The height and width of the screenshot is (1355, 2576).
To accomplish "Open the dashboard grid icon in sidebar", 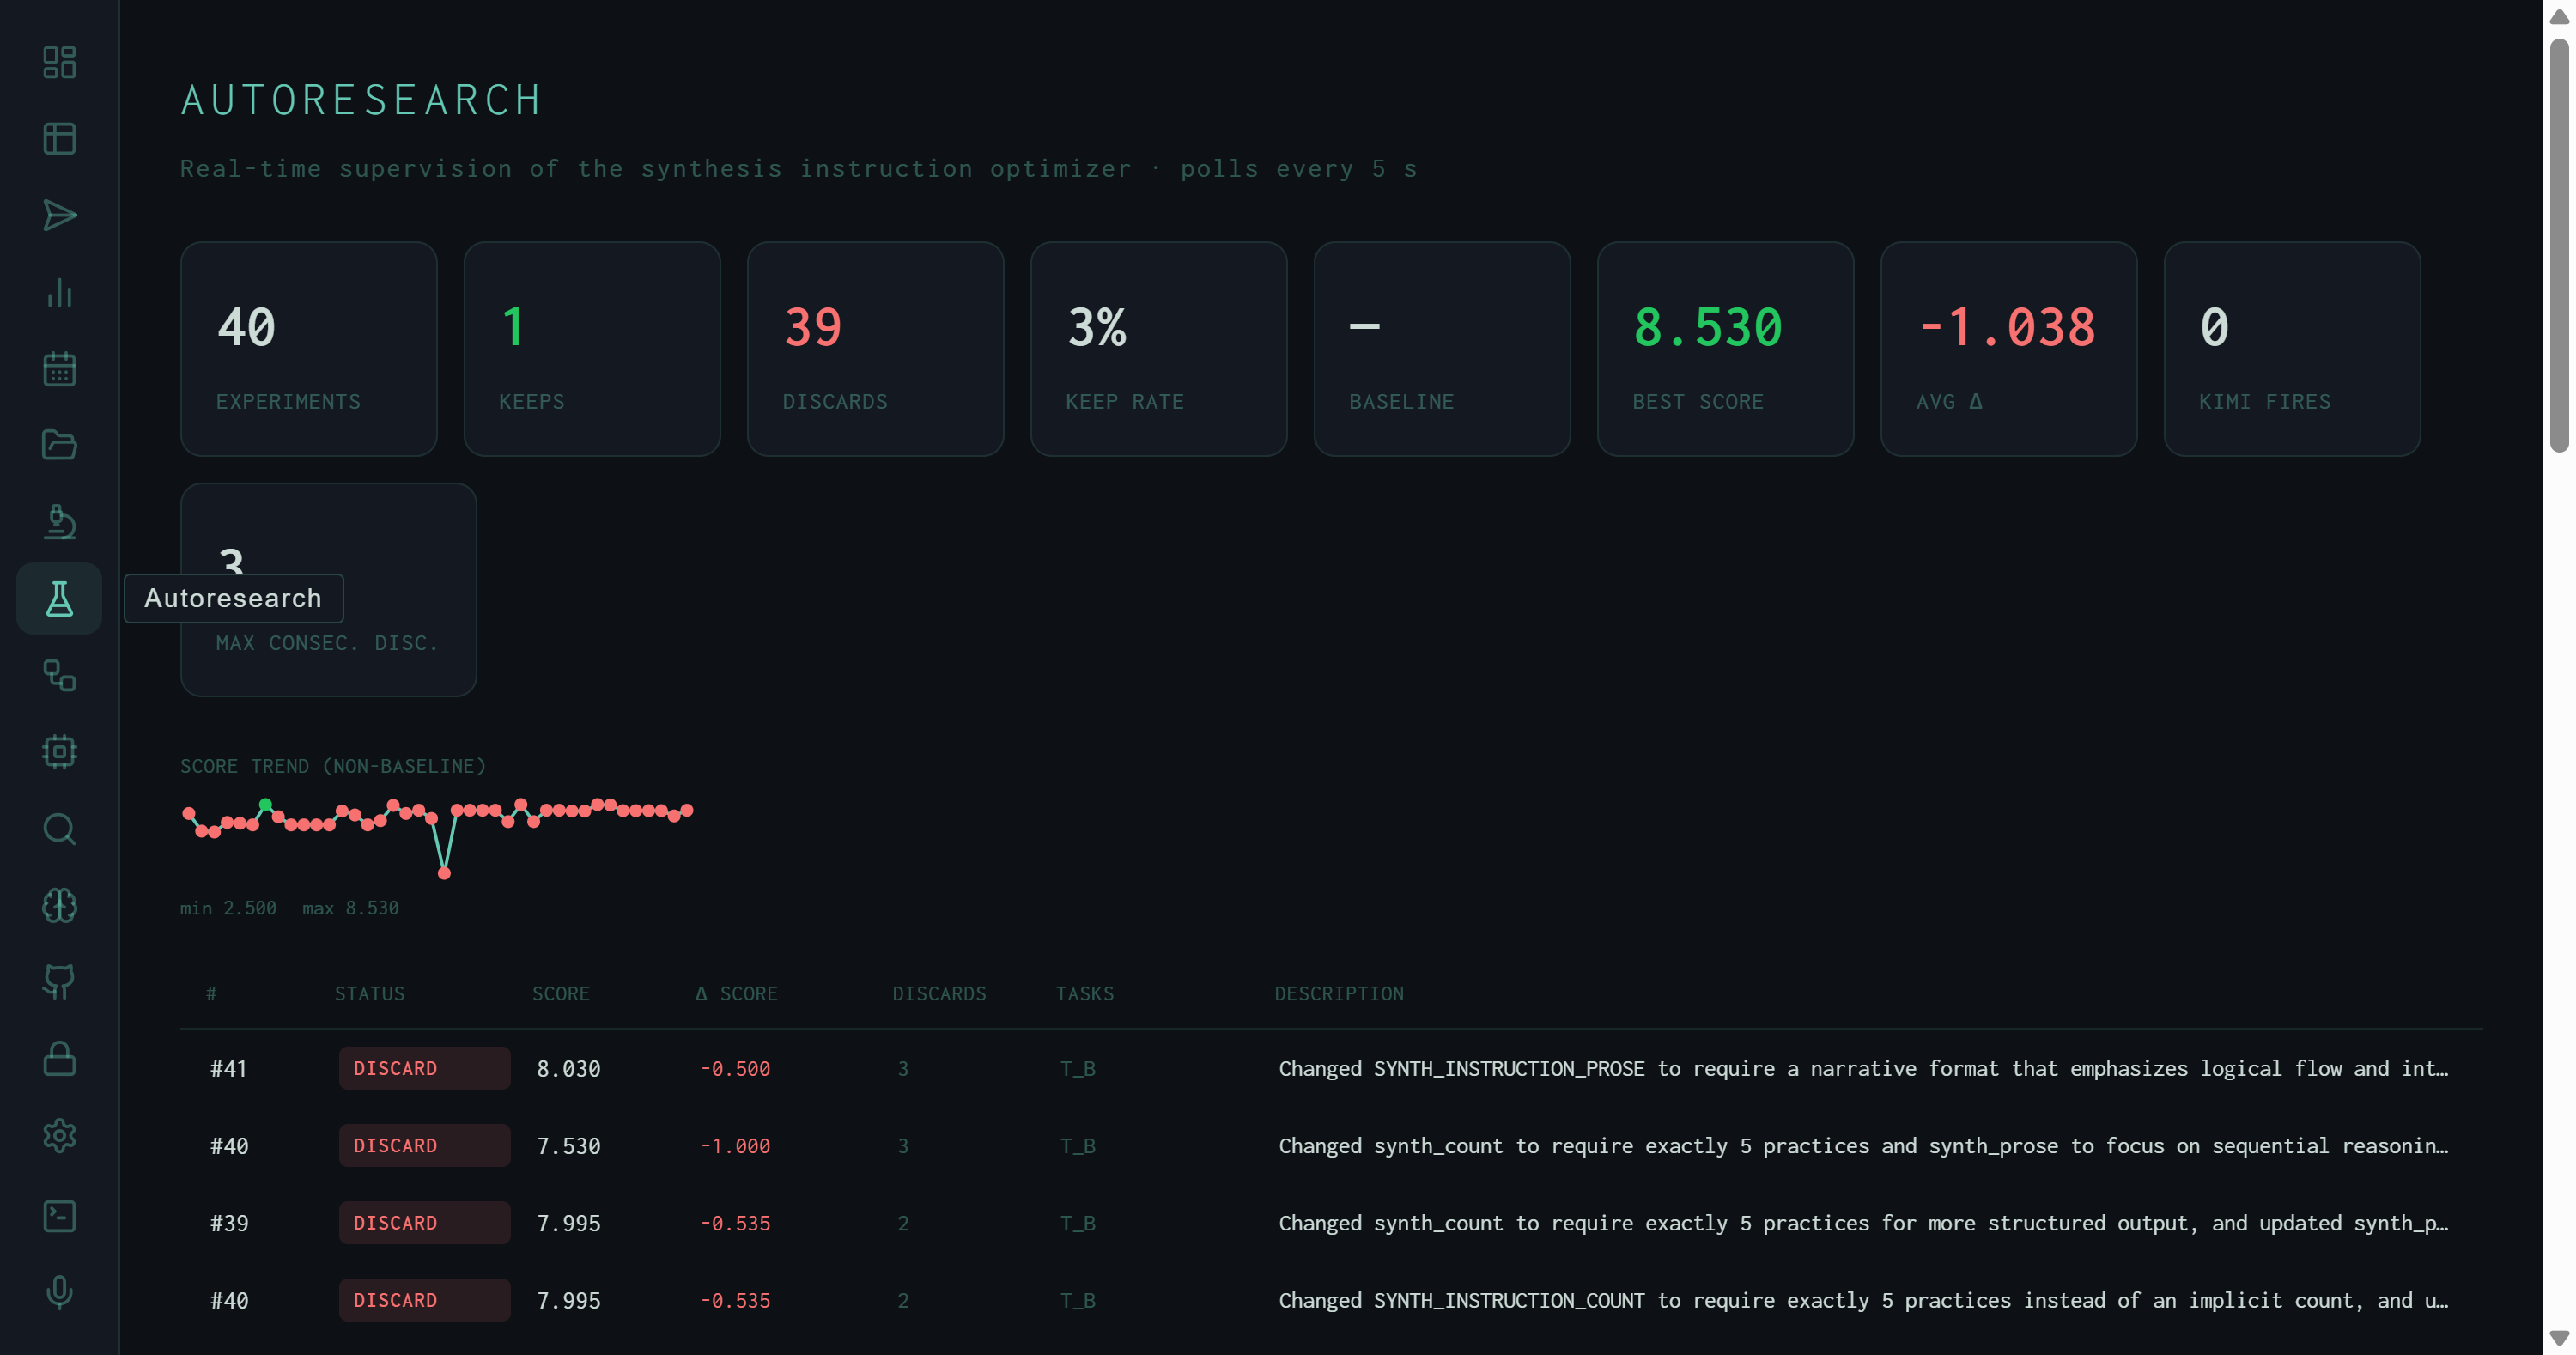I will (x=59, y=62).
